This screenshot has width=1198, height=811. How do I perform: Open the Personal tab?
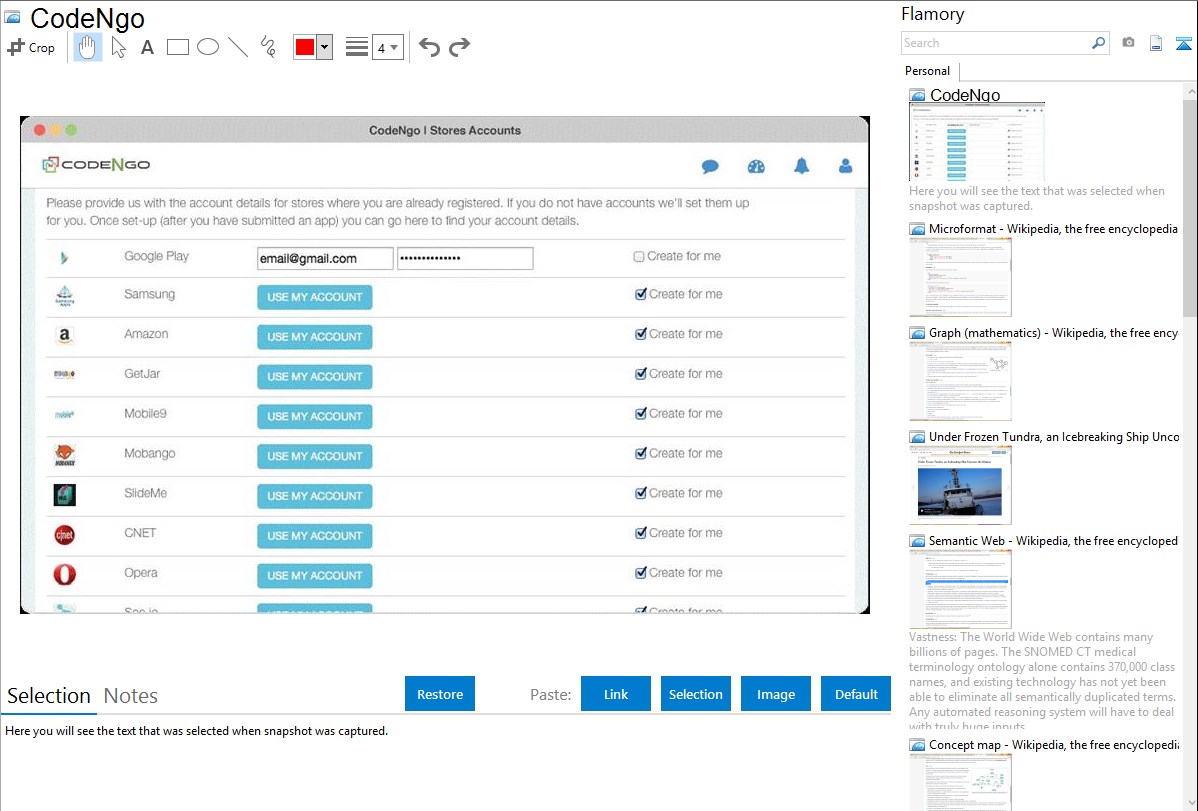click(928, 71)
